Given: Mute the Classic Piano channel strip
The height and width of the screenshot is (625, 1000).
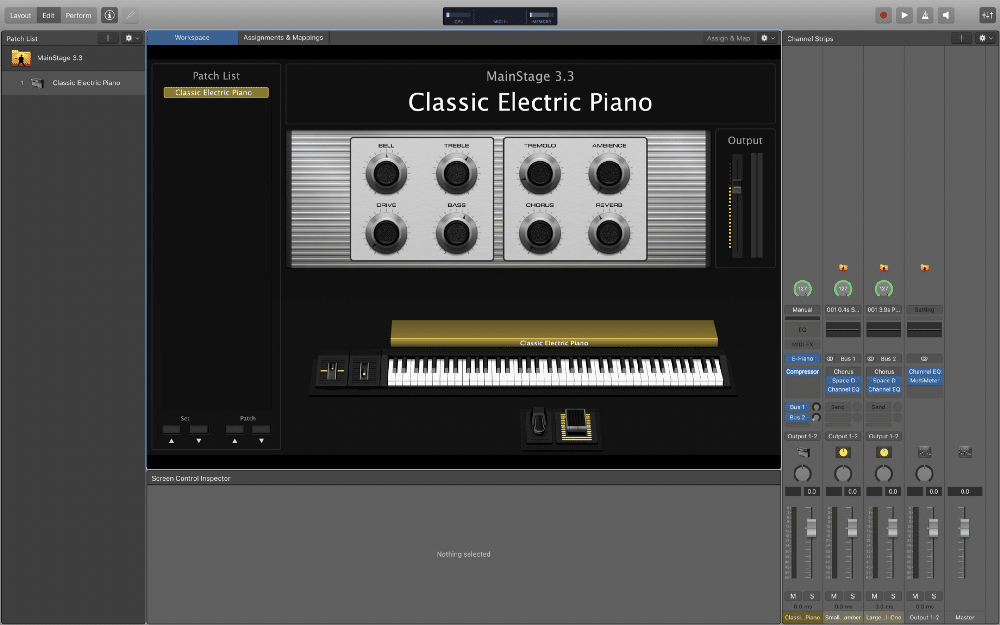Looking at the screenshot, I should 793,596.
